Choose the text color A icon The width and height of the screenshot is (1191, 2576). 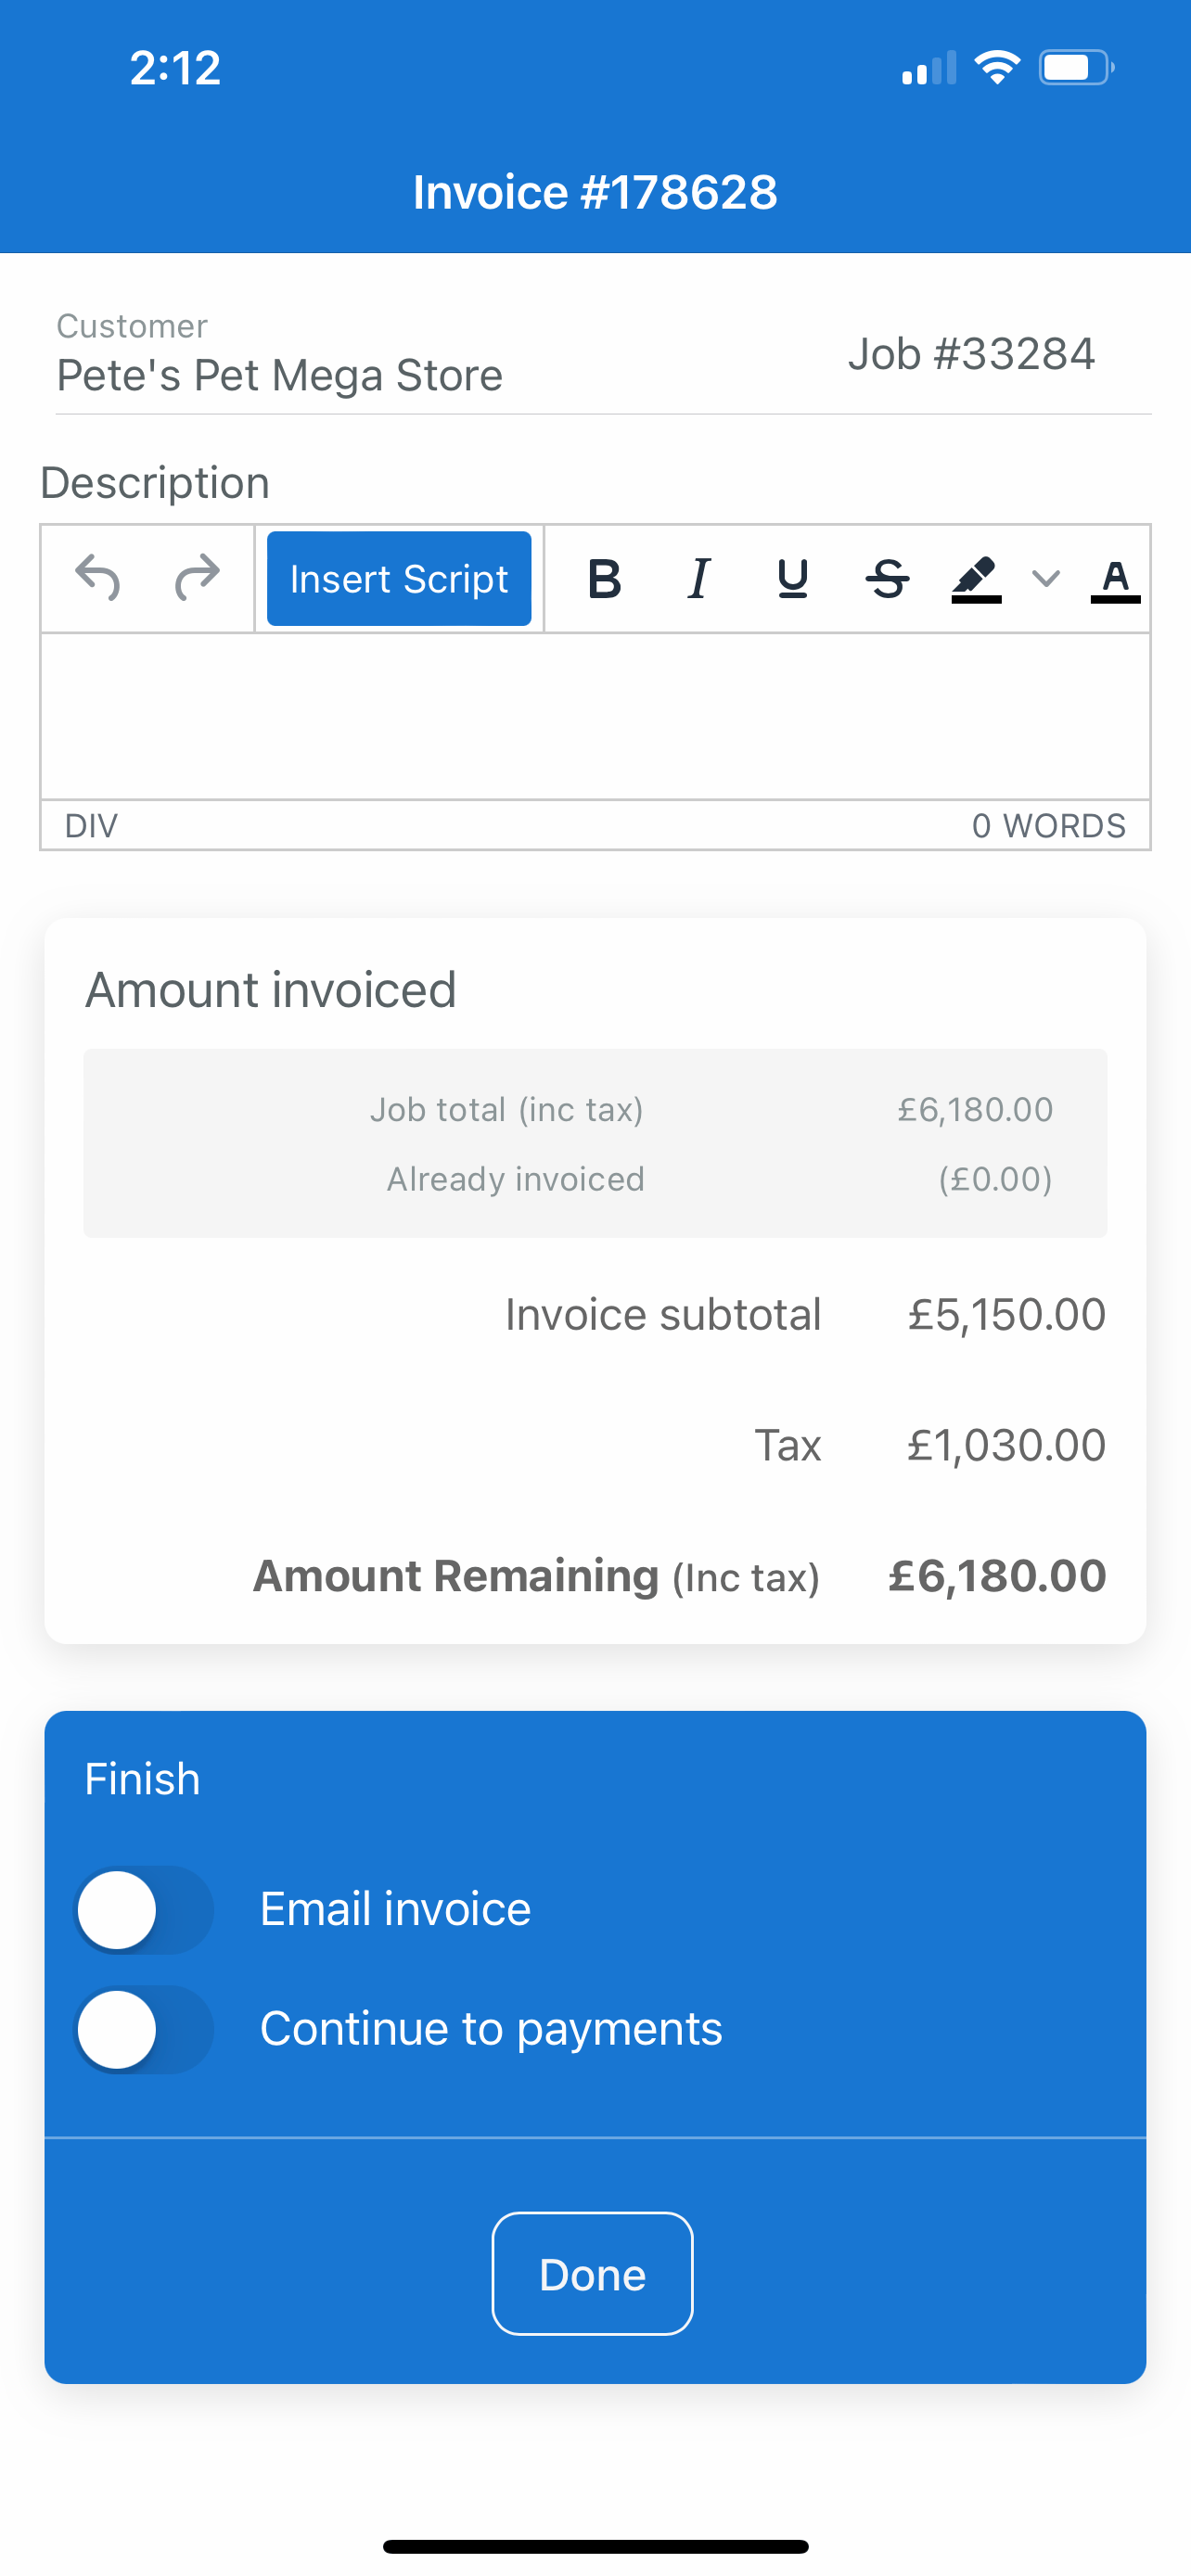[x=1115, y=580]
